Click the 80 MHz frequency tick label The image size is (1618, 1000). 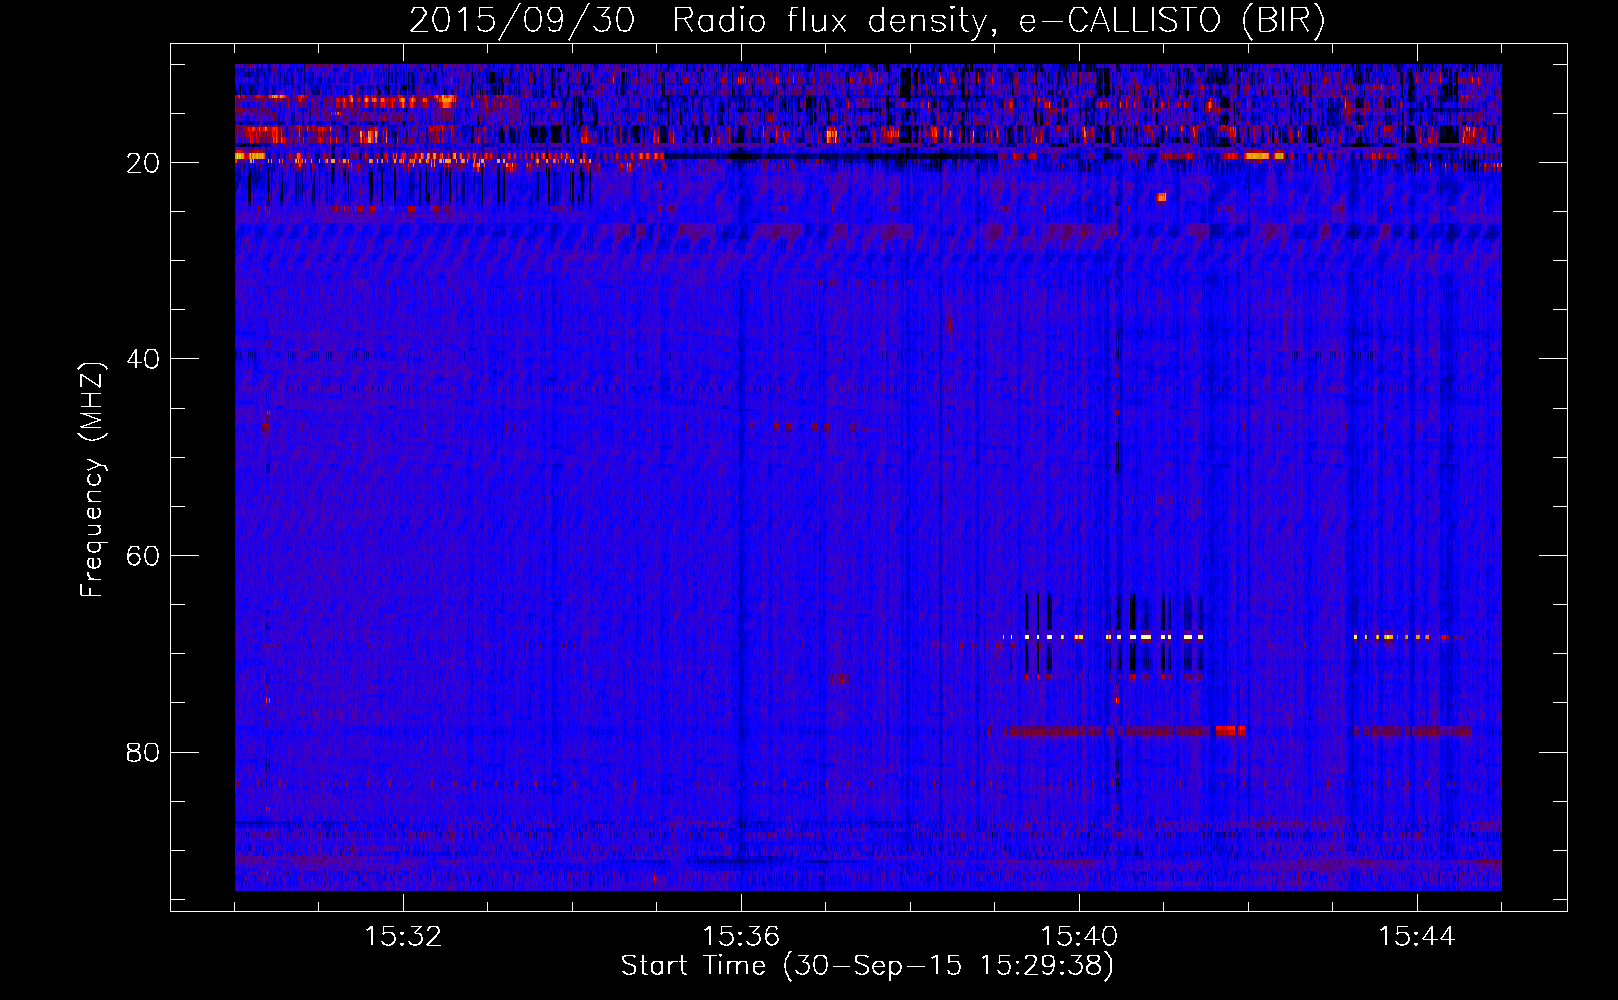[x=144, y=752]
